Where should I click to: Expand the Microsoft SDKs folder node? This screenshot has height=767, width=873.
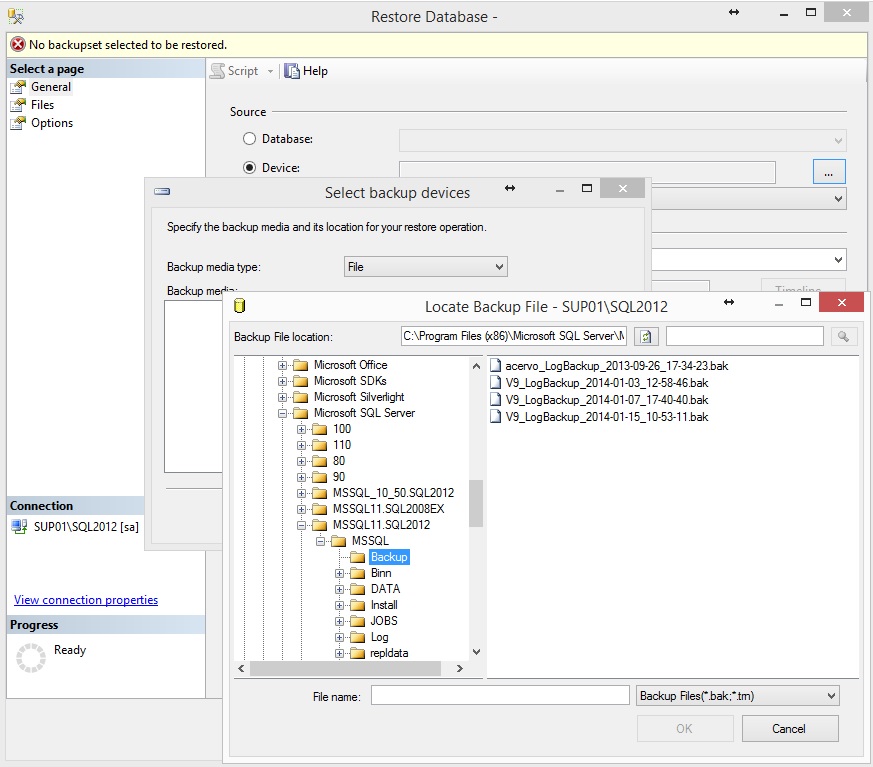coord(282,381)
